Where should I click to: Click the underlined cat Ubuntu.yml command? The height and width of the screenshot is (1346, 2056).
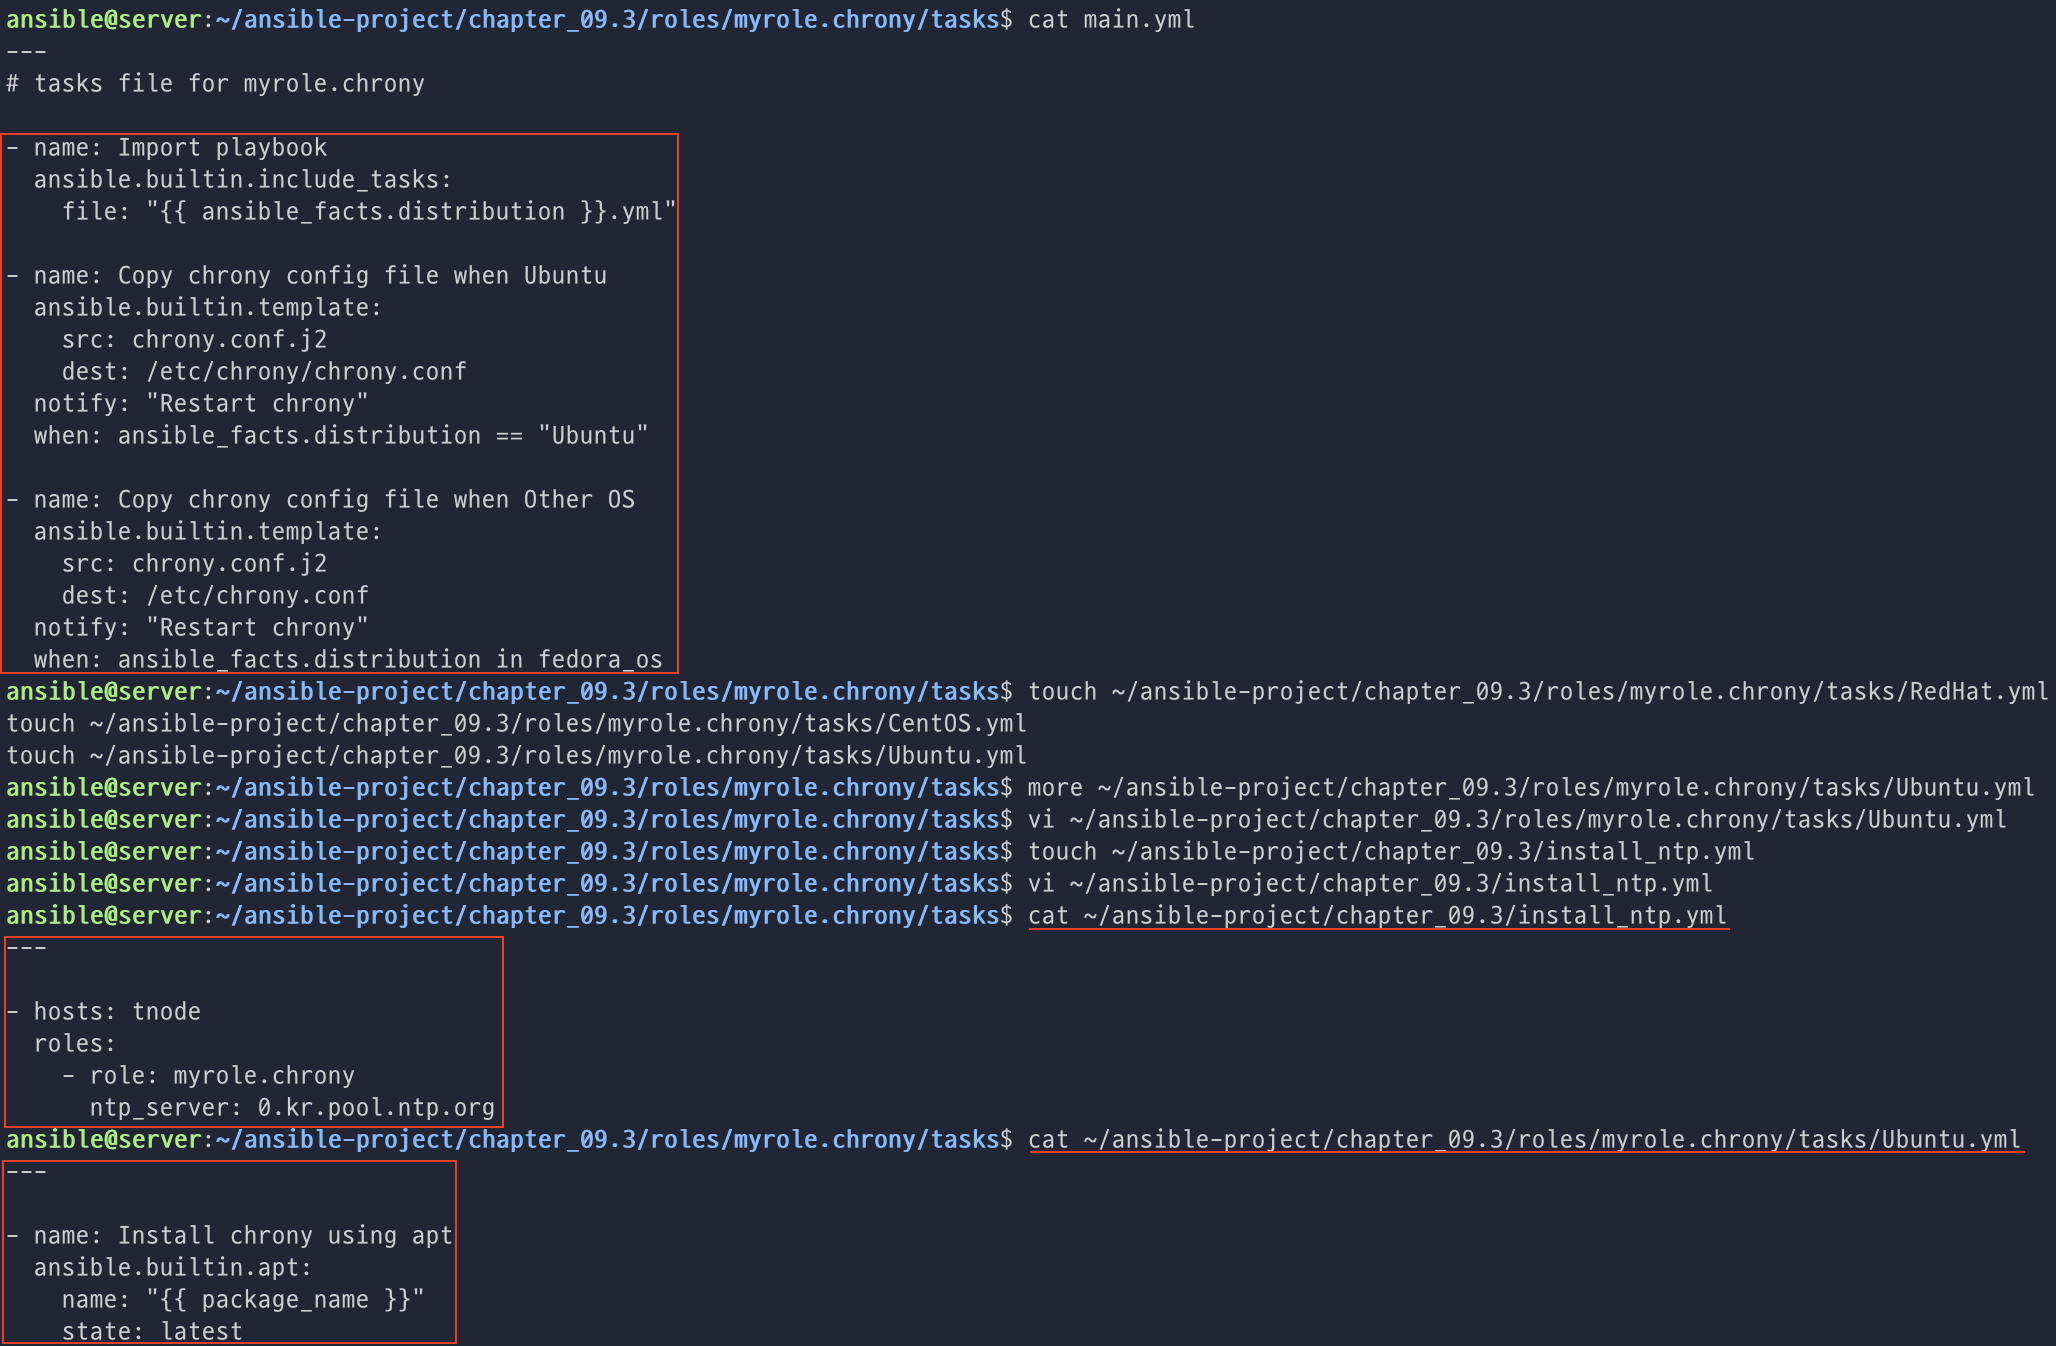(x=1524, y=1140)
